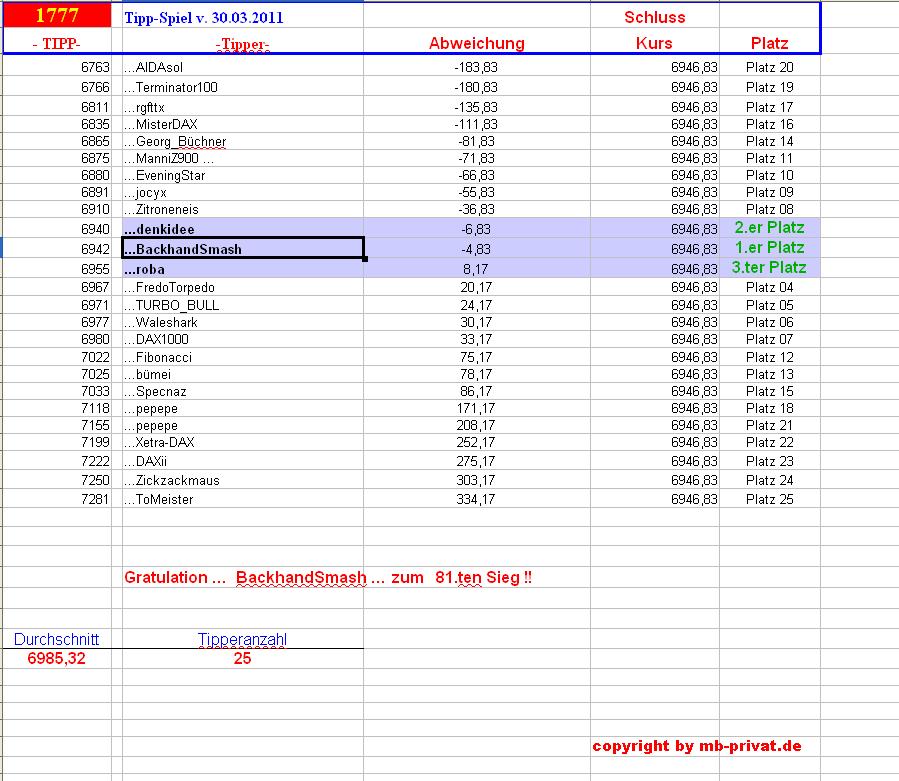Screen dimensions: 899x781
Task: Select the bold '...roba' cell
Action: [x=243, y=269]
